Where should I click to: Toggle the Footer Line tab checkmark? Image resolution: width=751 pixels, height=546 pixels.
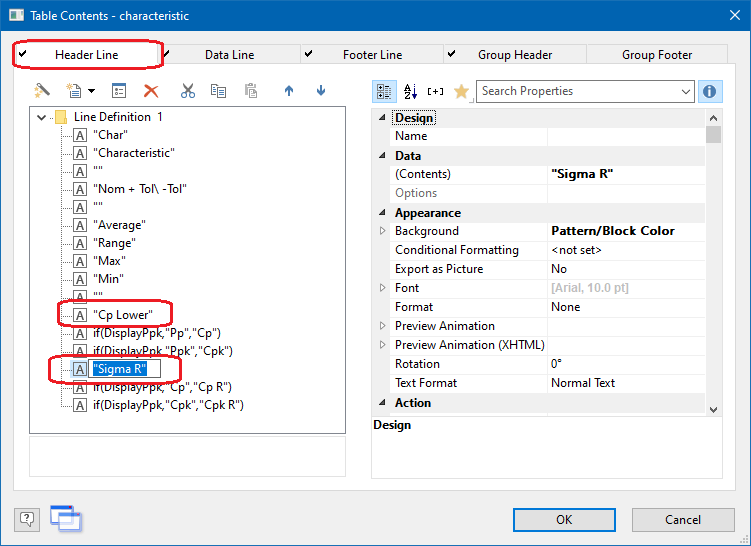[308, 53]
